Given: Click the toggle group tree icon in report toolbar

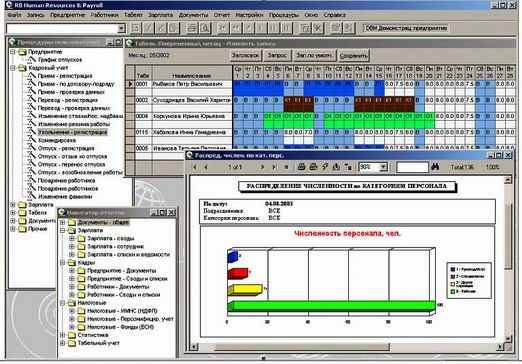Looking at the screenshot, I should click(348, 167).
